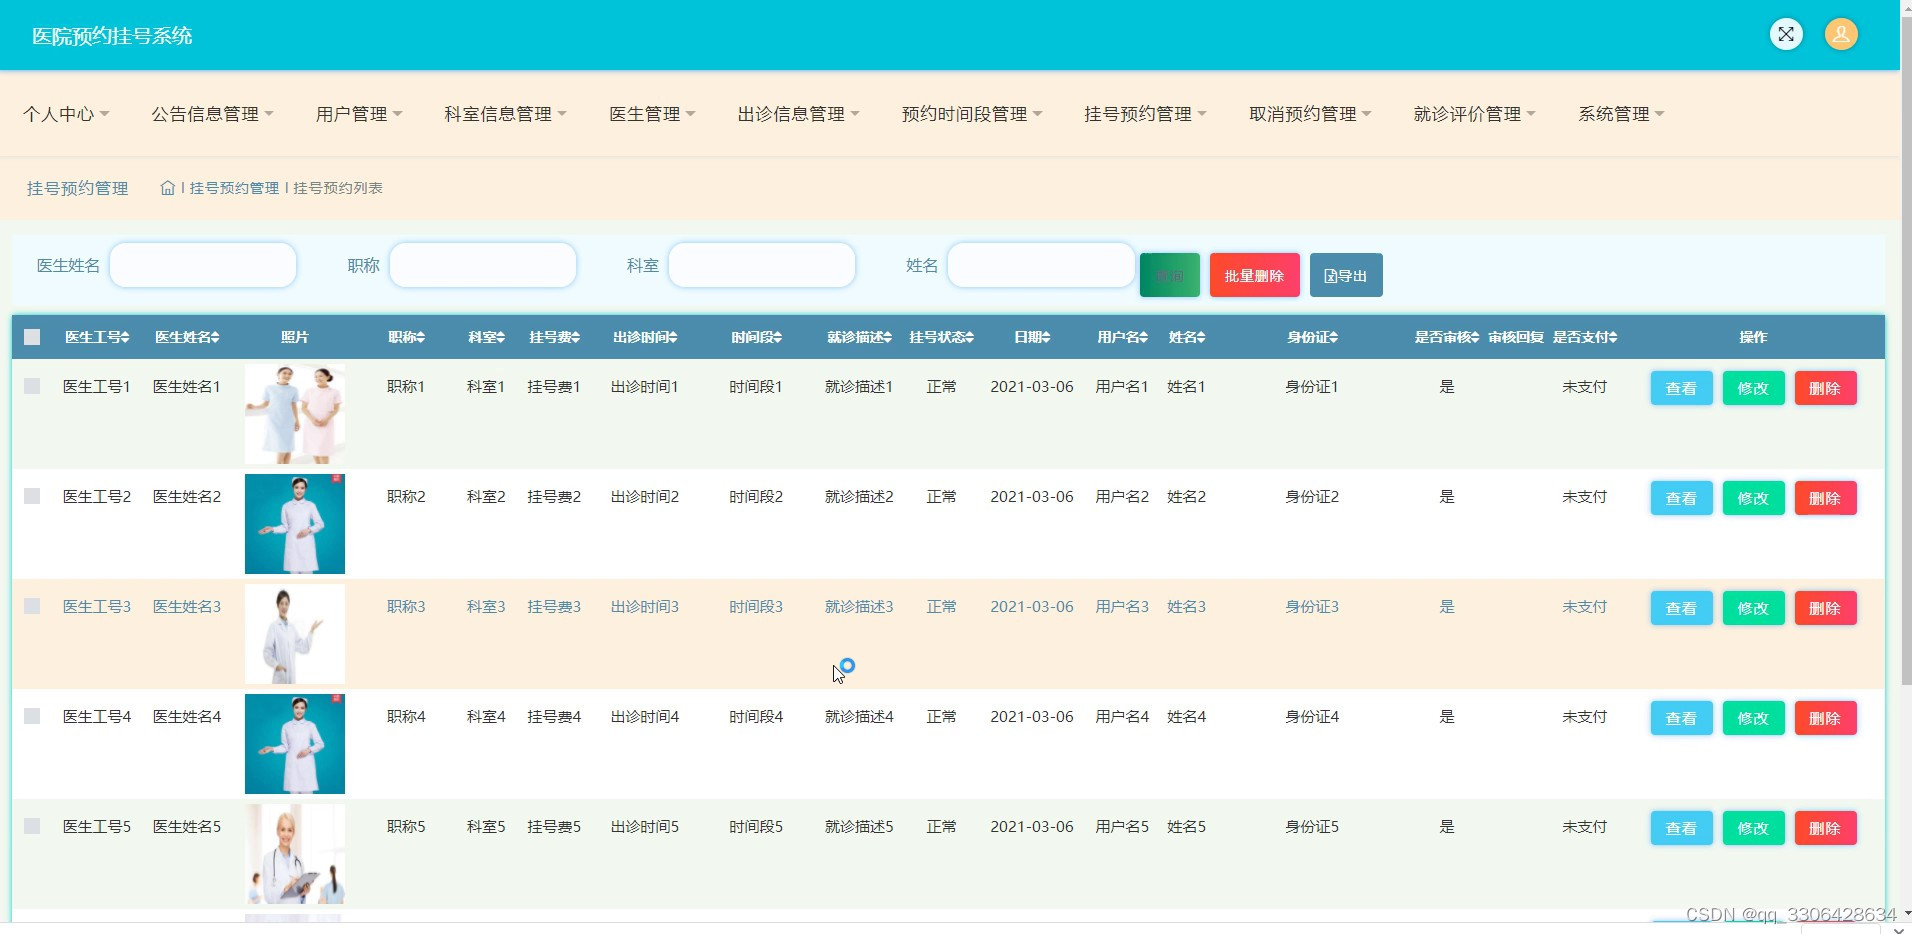
Task: Sort by 日期 column header
Action: point(1032,338)
